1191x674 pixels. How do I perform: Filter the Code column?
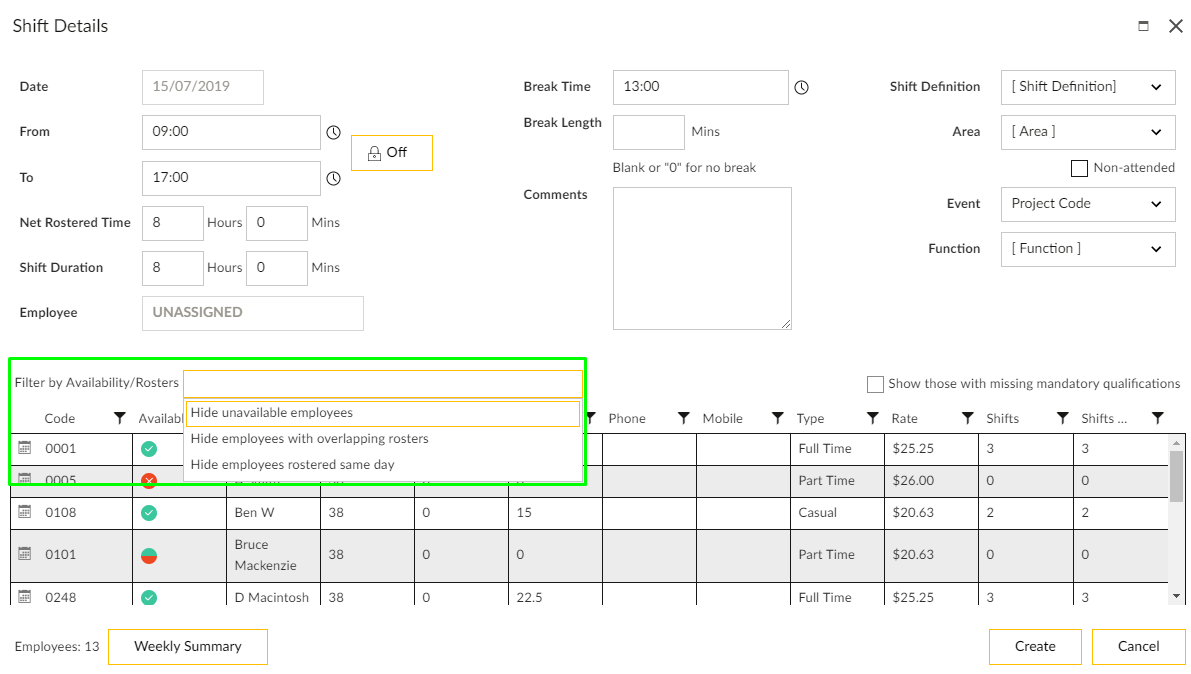click(120, 418)
